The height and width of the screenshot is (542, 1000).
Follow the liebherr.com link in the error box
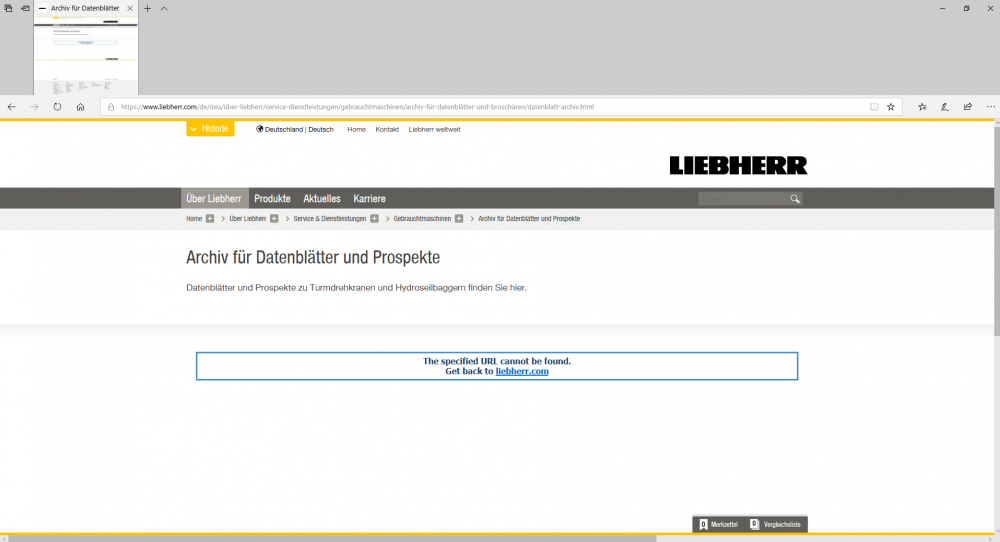coord(522,371)
